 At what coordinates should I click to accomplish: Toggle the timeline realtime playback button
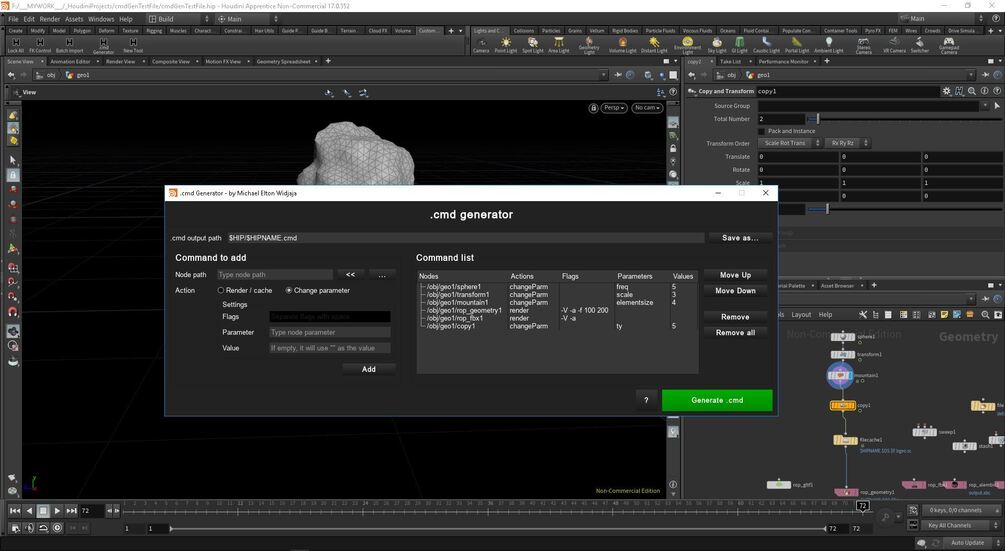click(x=57, y=528)
